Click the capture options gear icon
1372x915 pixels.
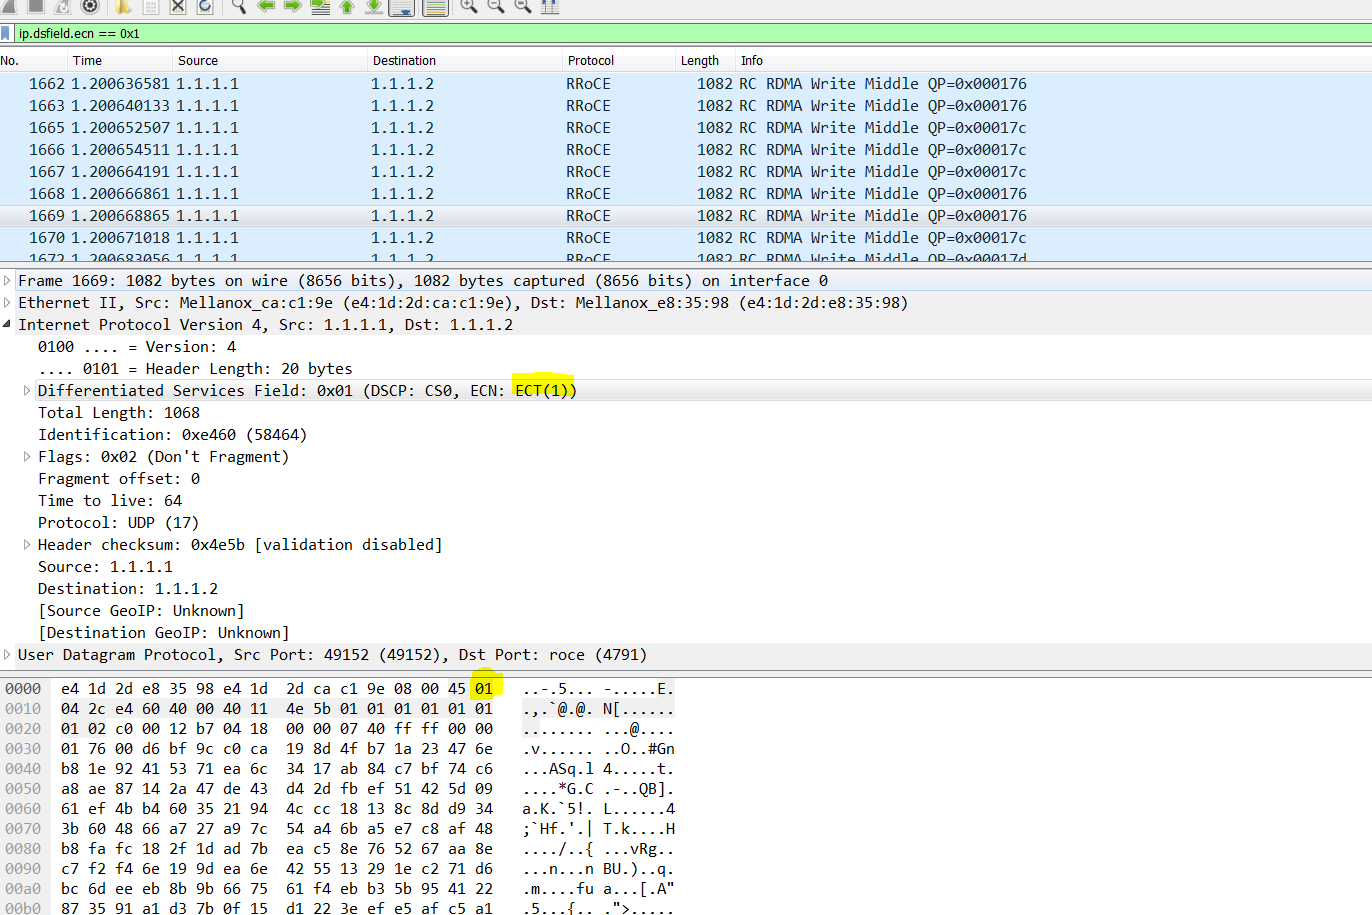coord(90,6)
